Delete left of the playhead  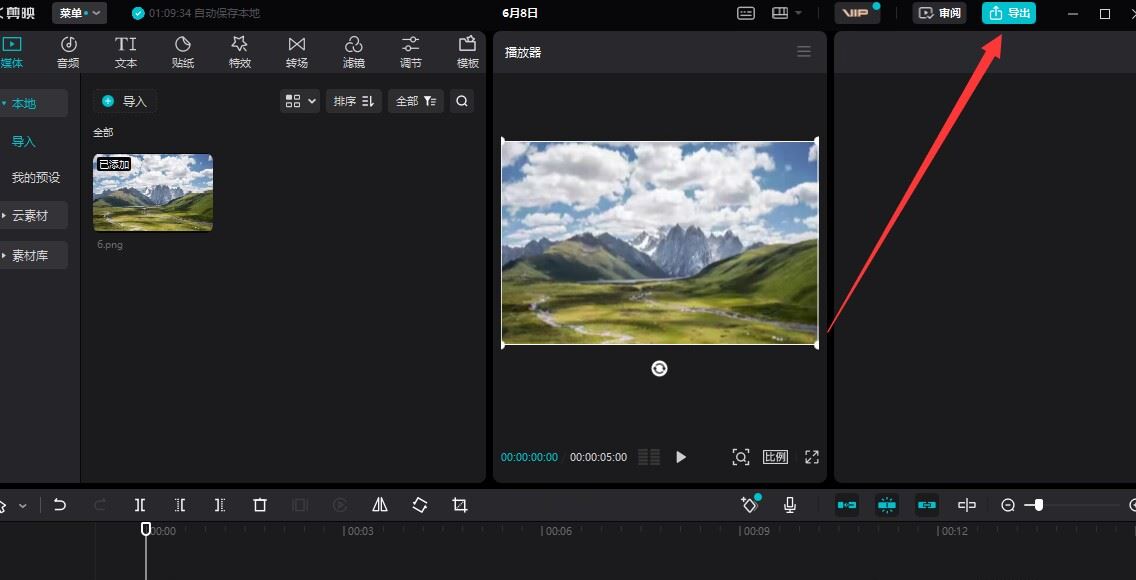point(180,505)
